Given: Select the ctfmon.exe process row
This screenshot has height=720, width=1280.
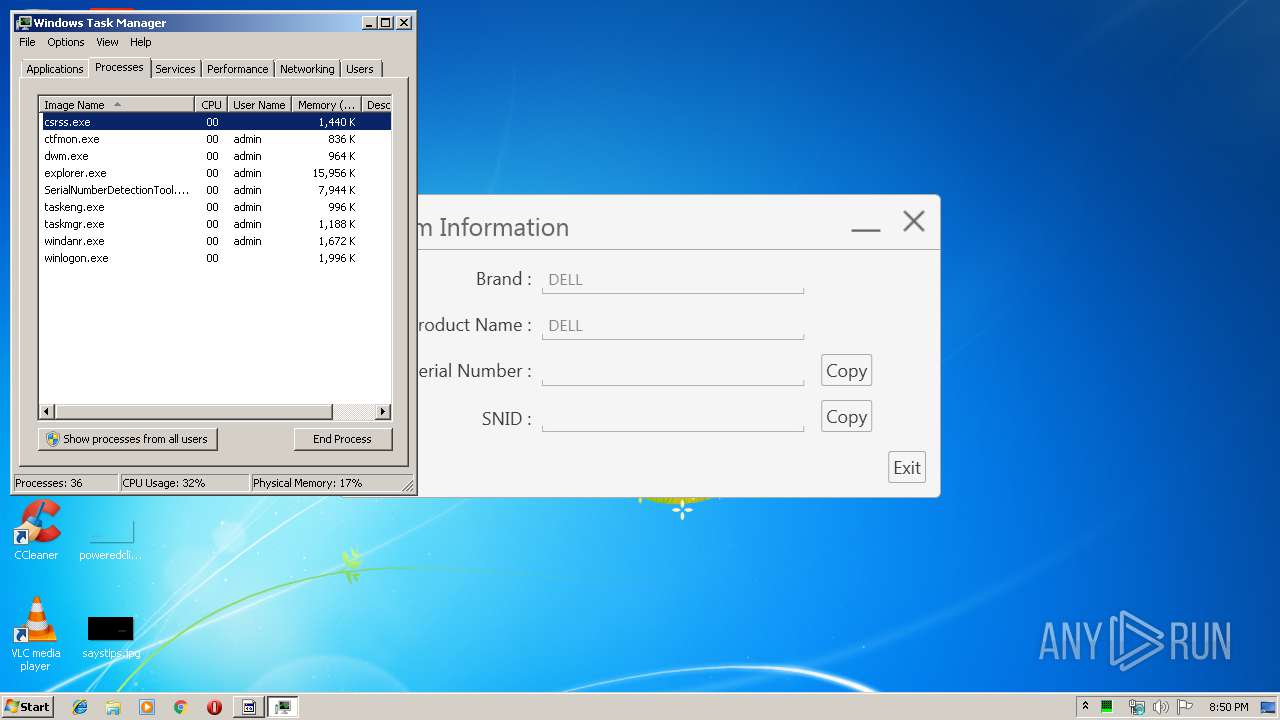Looking at the screenshot, I should (215, 139).
